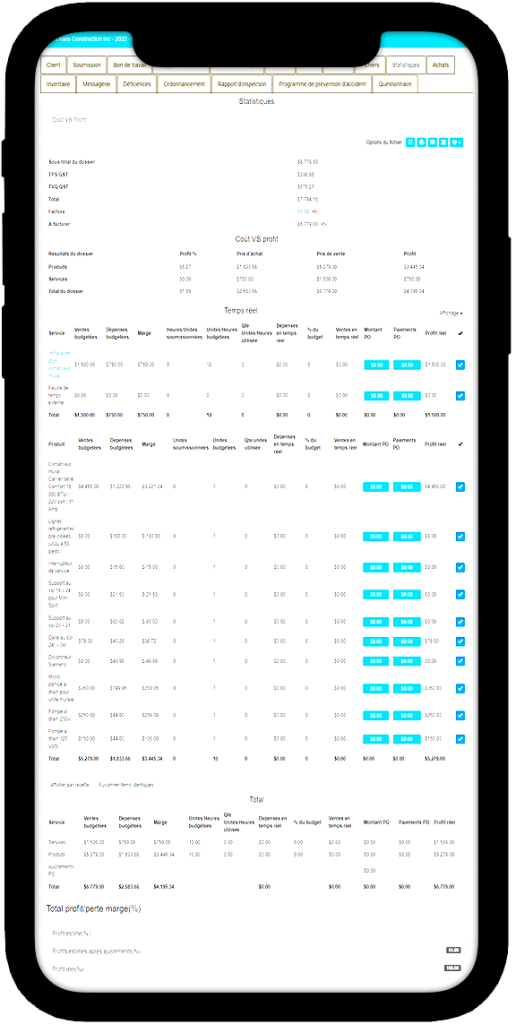Screen dimensions: 516x1024
Task: Click the first file options icon
Action: 411,142
